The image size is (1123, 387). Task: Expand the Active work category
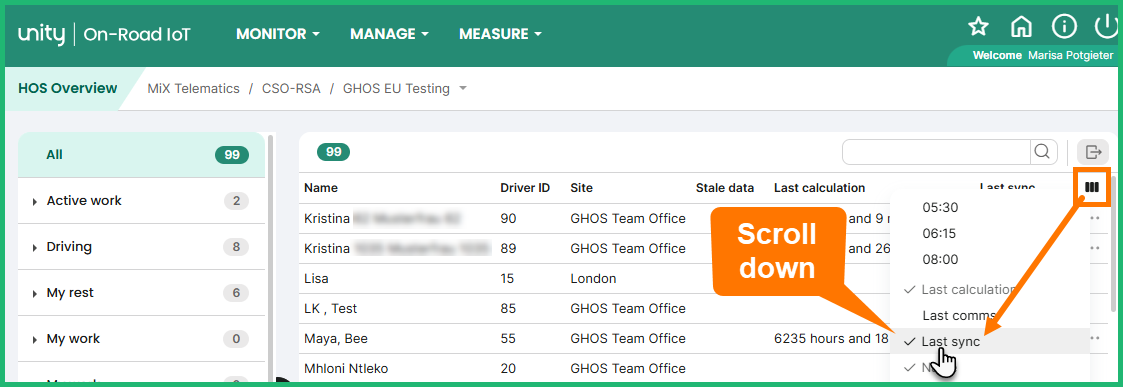point(34,201)
